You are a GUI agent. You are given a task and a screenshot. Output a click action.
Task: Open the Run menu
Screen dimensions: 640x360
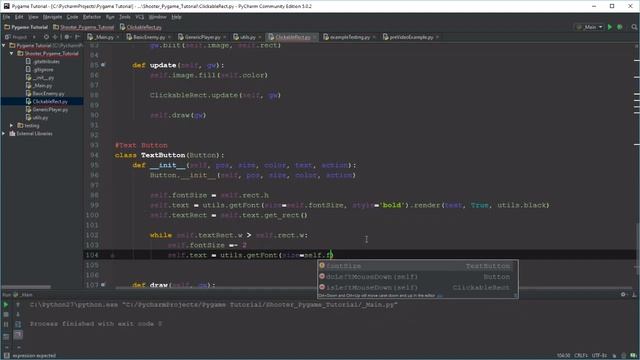[110, 17]
